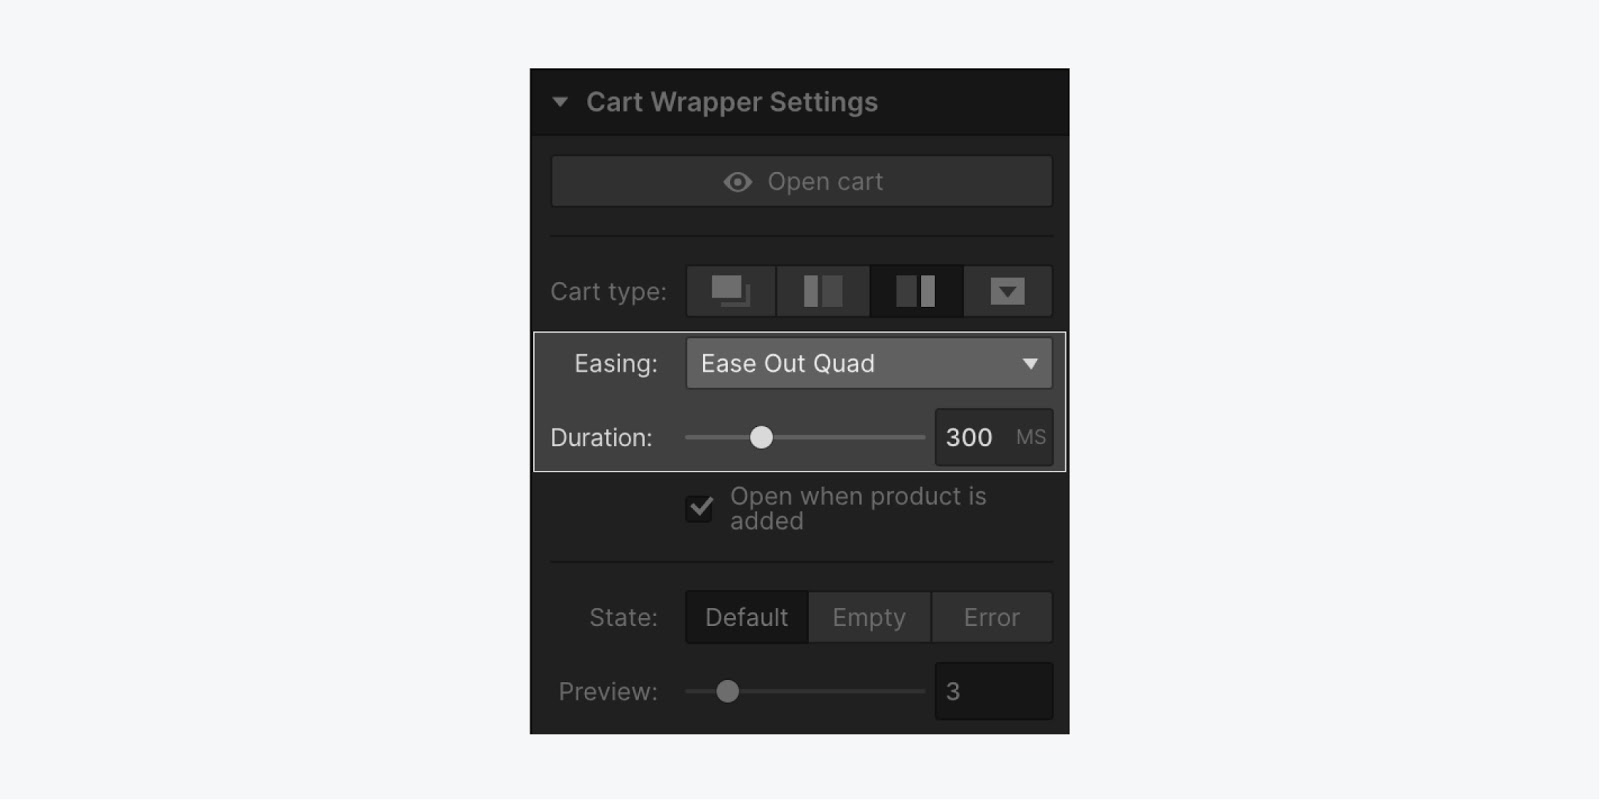Screen dimensions: 1600x800
Task: Click the Preview slider handle
Action: click(728, 691)
